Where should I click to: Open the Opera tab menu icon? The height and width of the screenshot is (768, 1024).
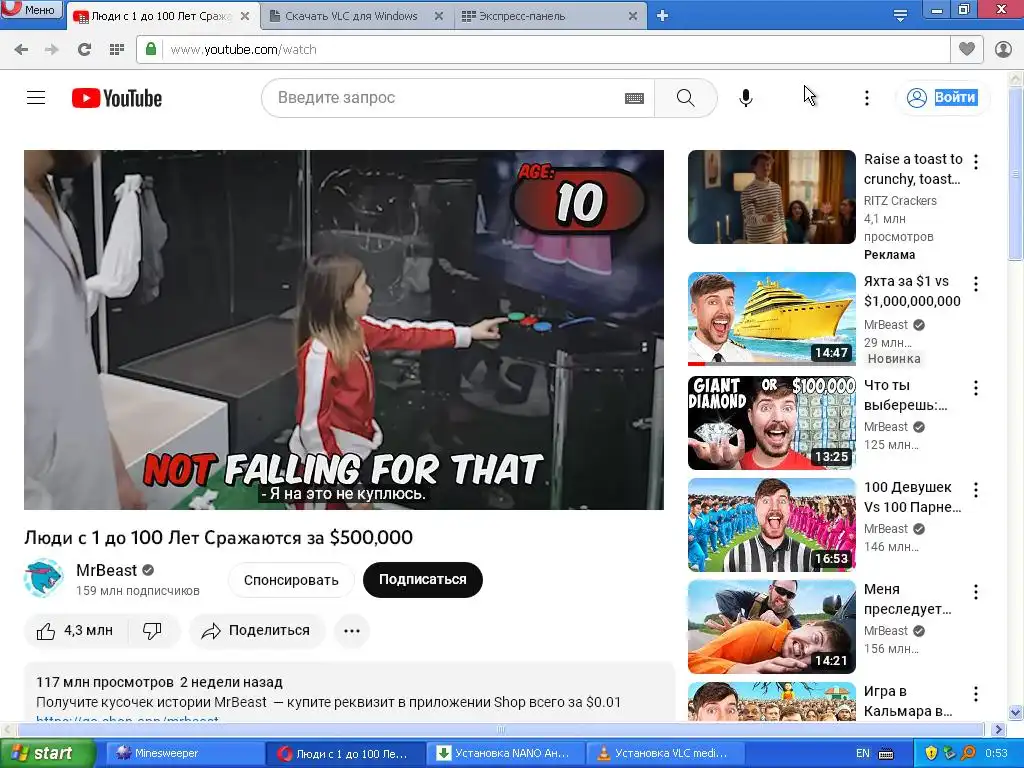[x=900, y=16]
